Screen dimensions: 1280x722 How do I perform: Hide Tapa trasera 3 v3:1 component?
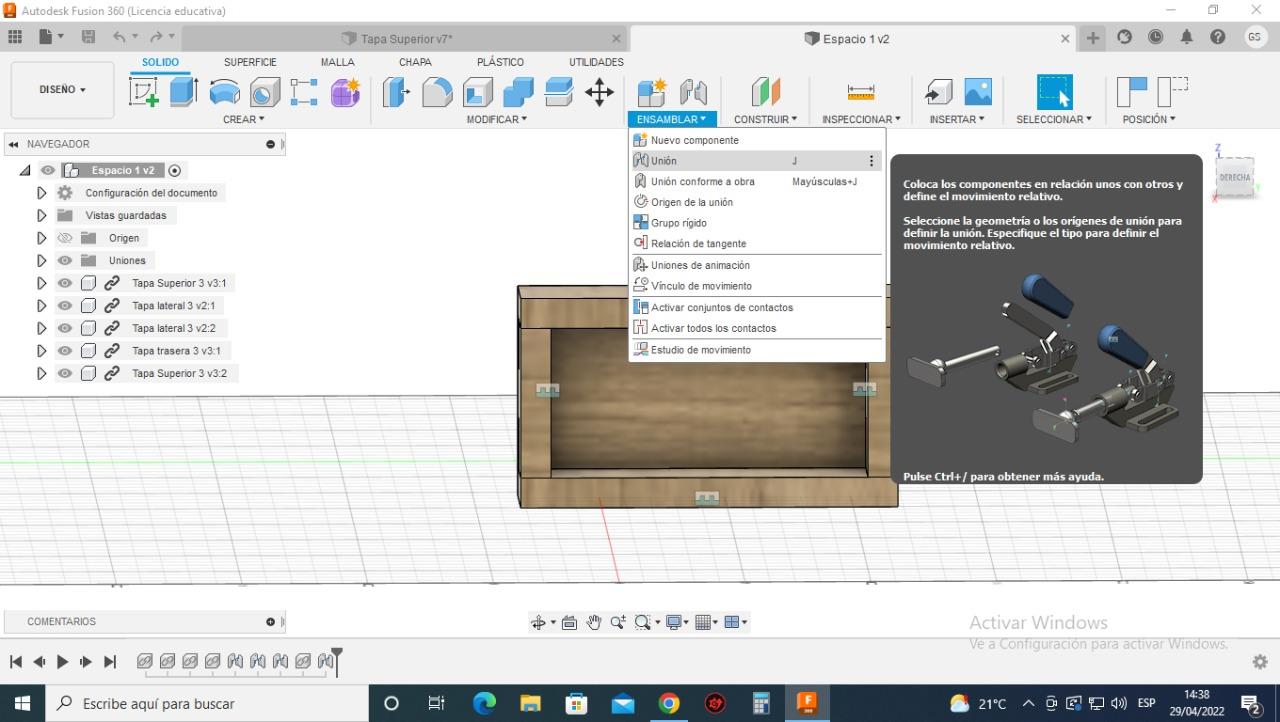(x=65, y=351)
